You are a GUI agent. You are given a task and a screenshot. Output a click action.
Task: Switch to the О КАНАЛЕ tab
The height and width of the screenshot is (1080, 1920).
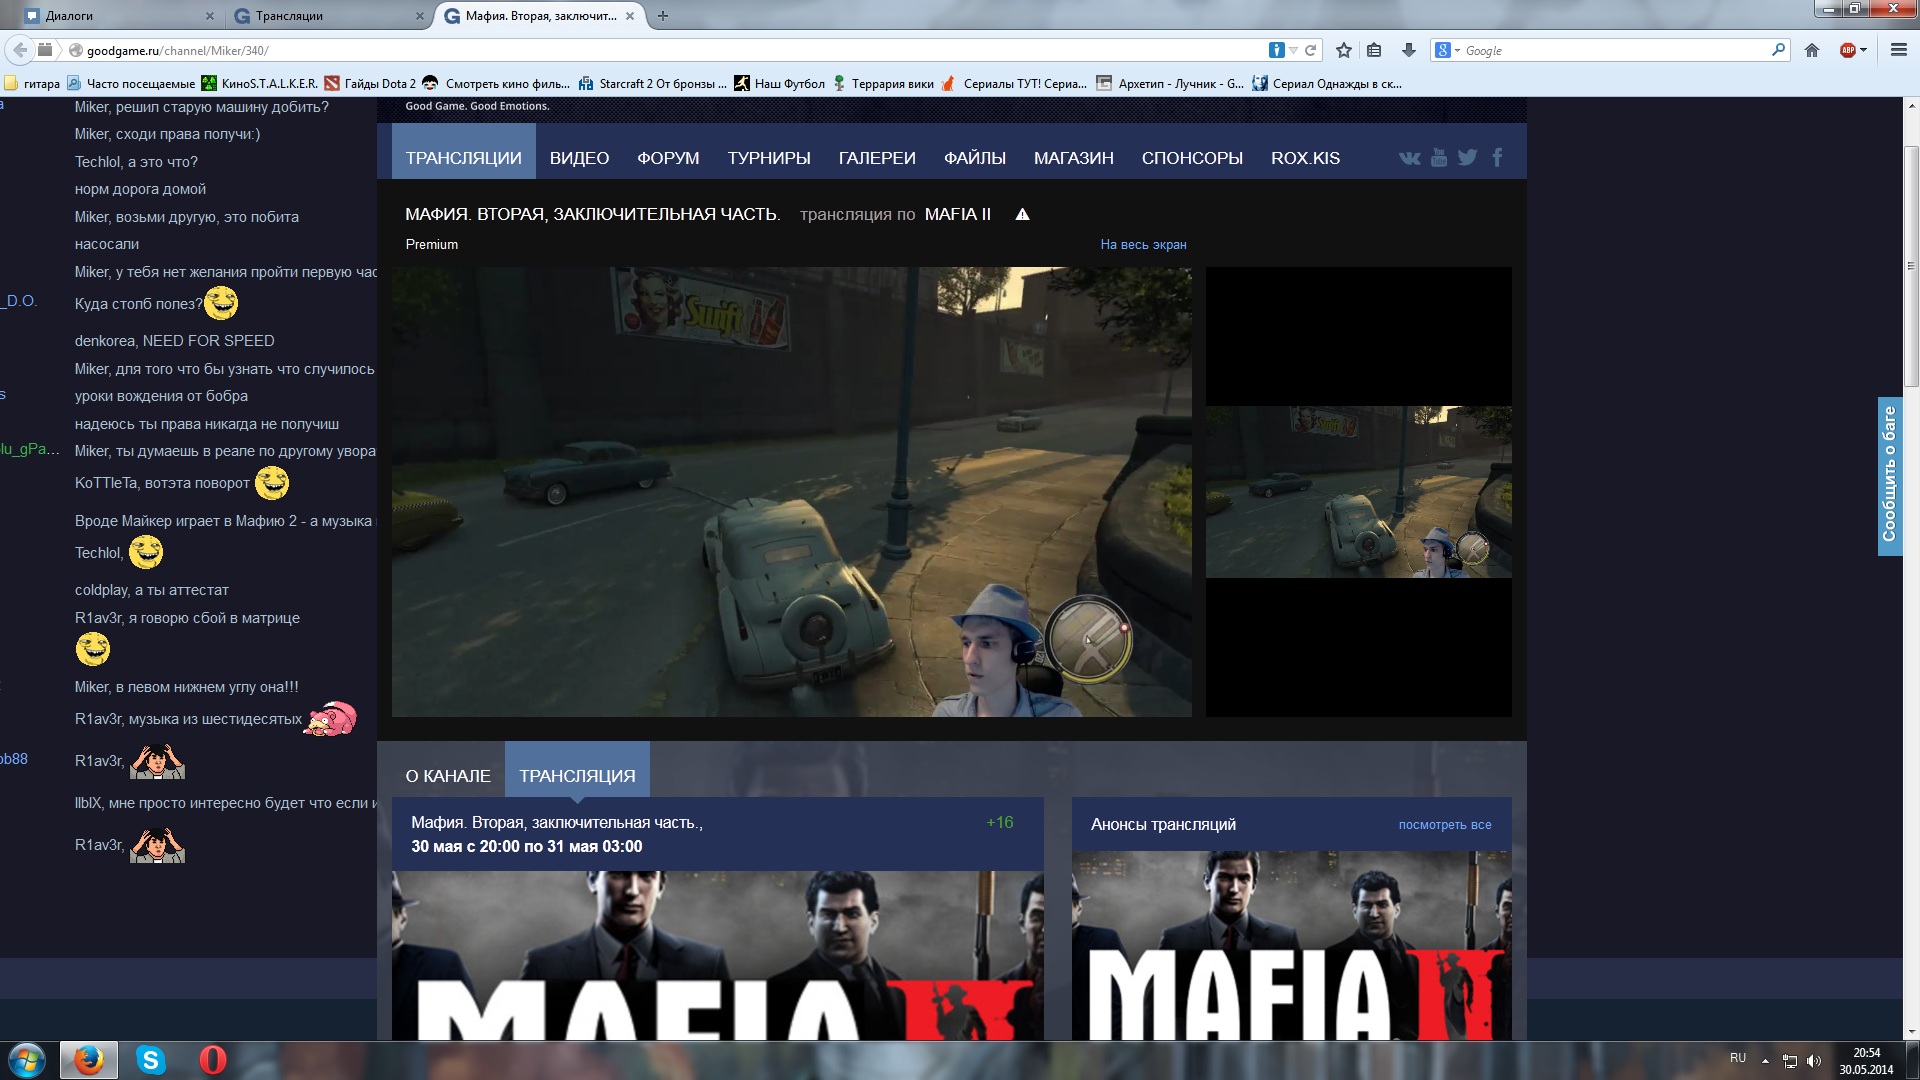pos(448,776)
